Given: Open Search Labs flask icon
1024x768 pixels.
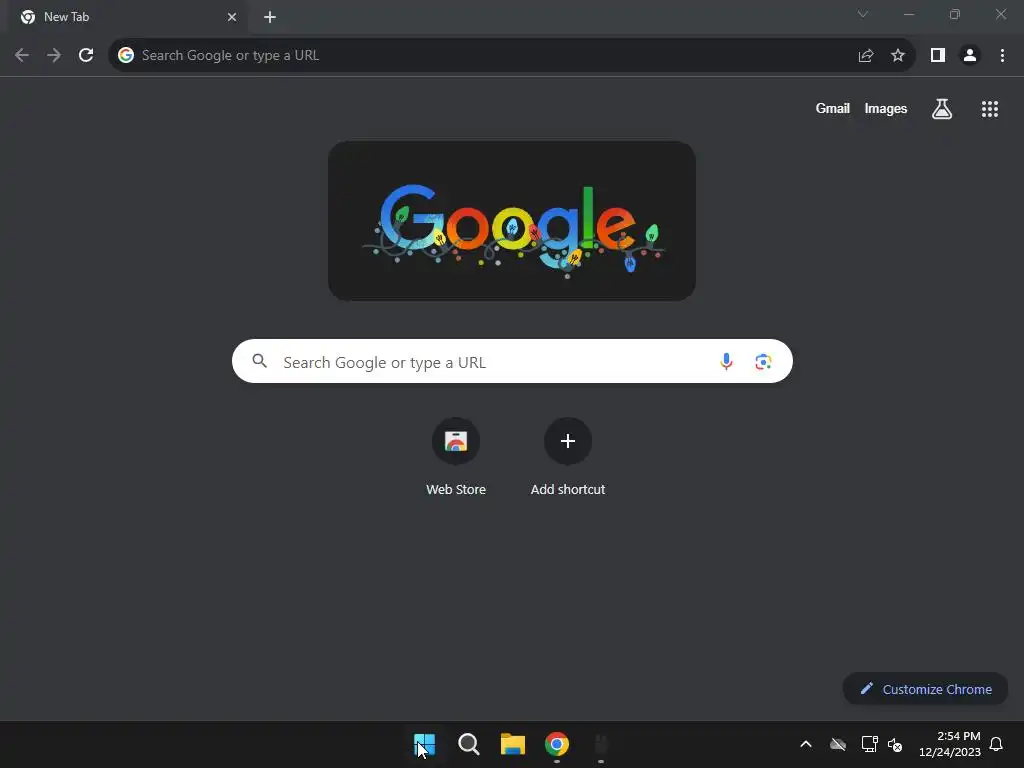Looking at the screenshot, I should click(x=942, y=108).
